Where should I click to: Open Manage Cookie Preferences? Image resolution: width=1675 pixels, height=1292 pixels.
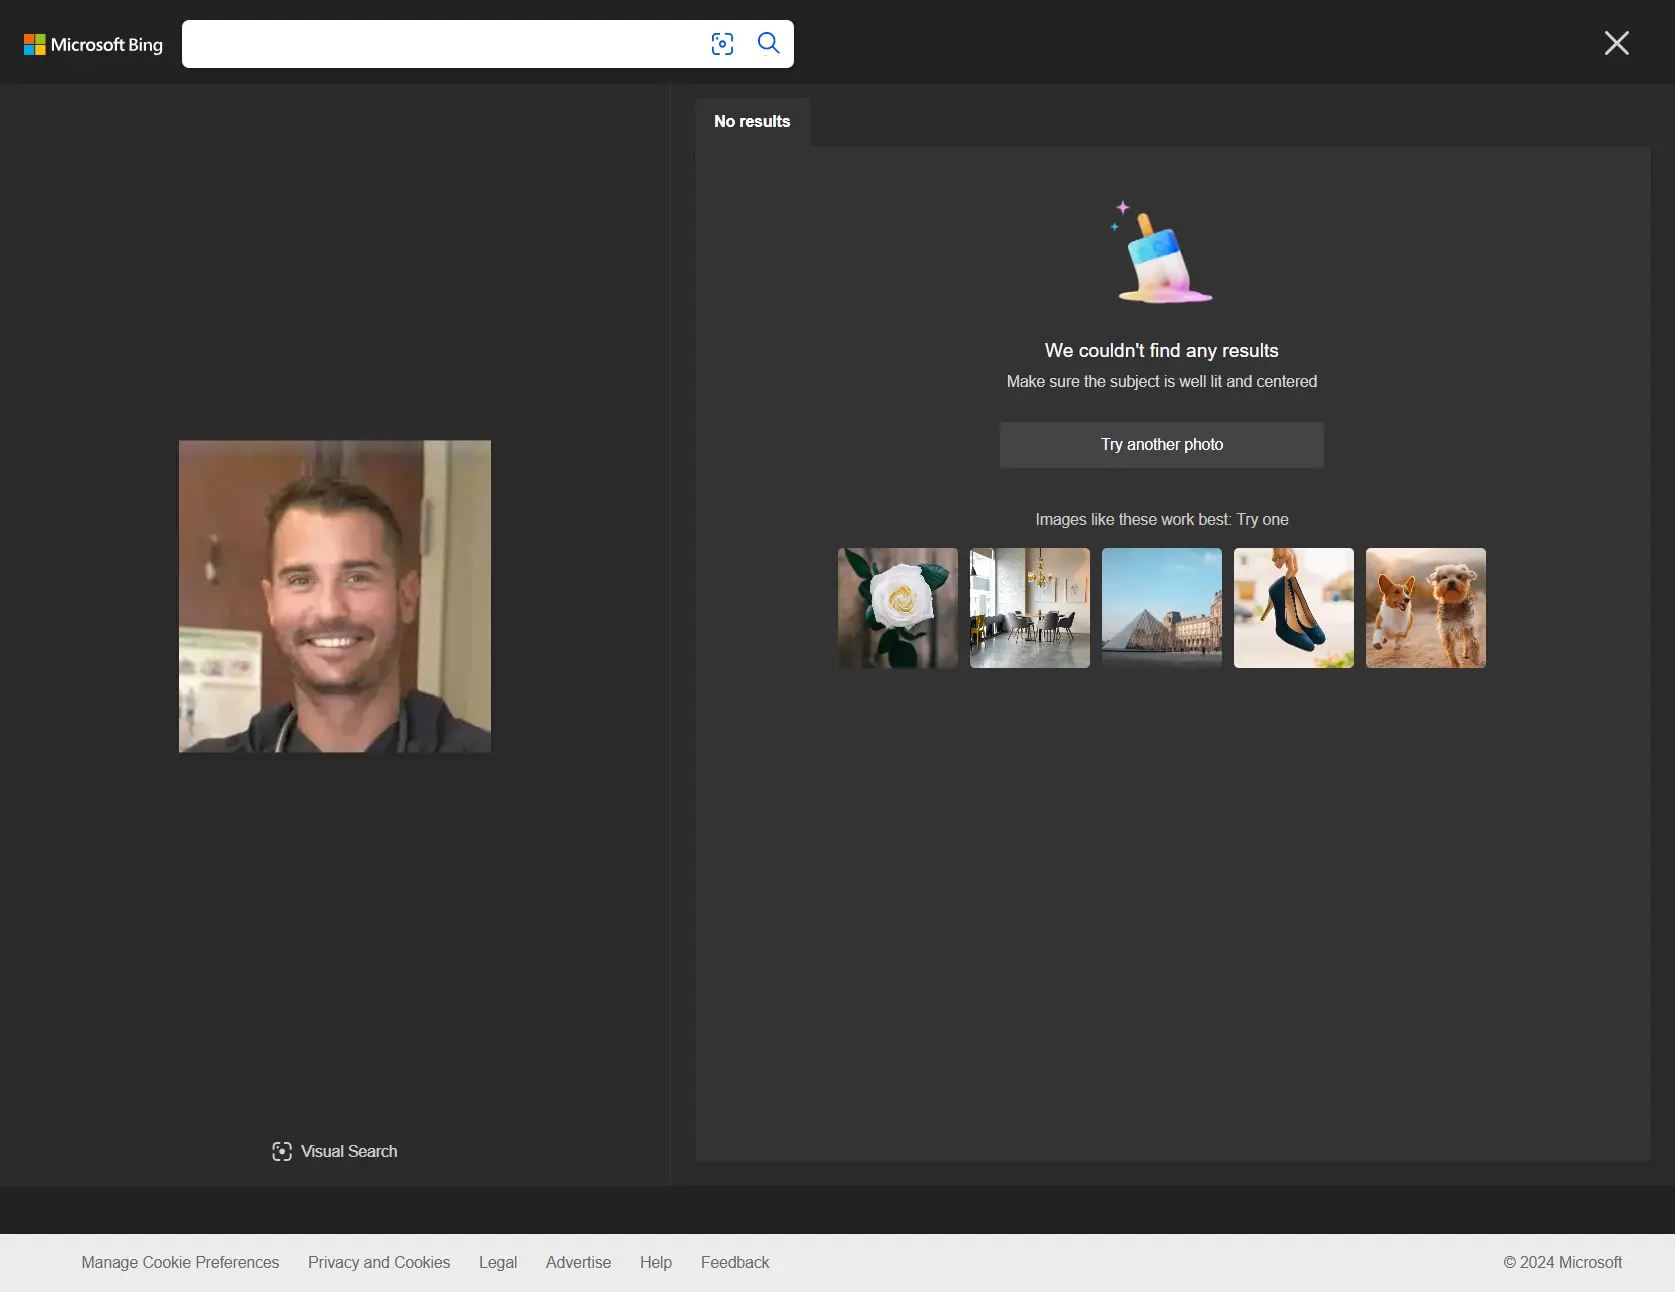[x=180, y=1263]
